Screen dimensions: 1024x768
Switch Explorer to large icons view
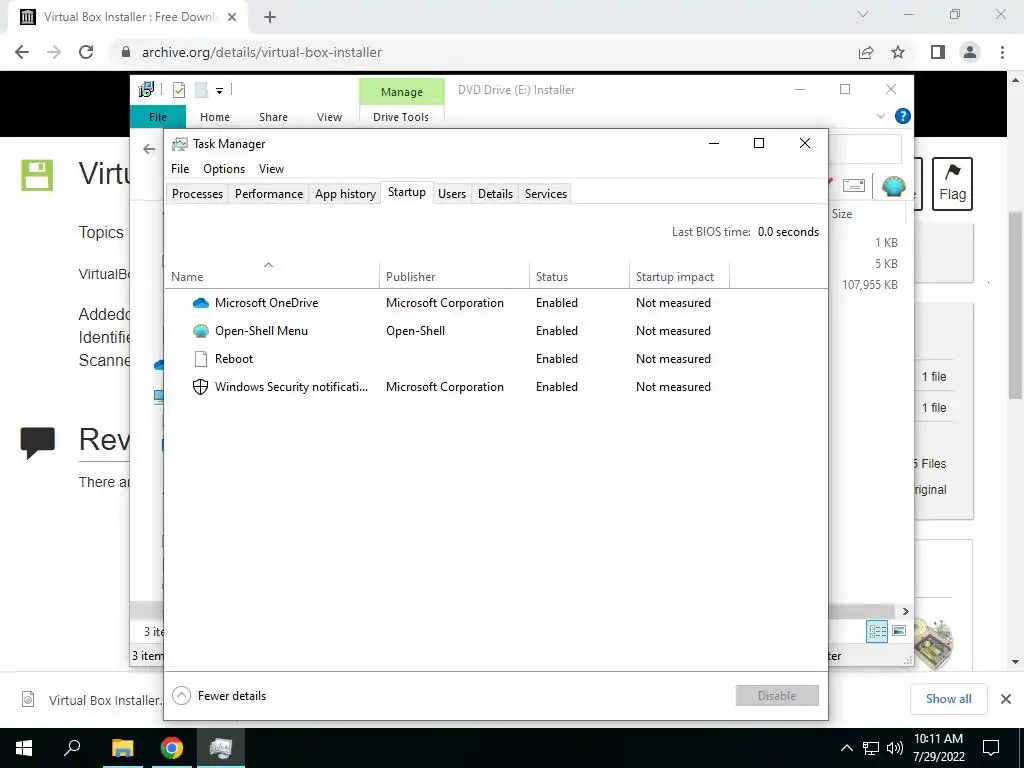[899, 631]
